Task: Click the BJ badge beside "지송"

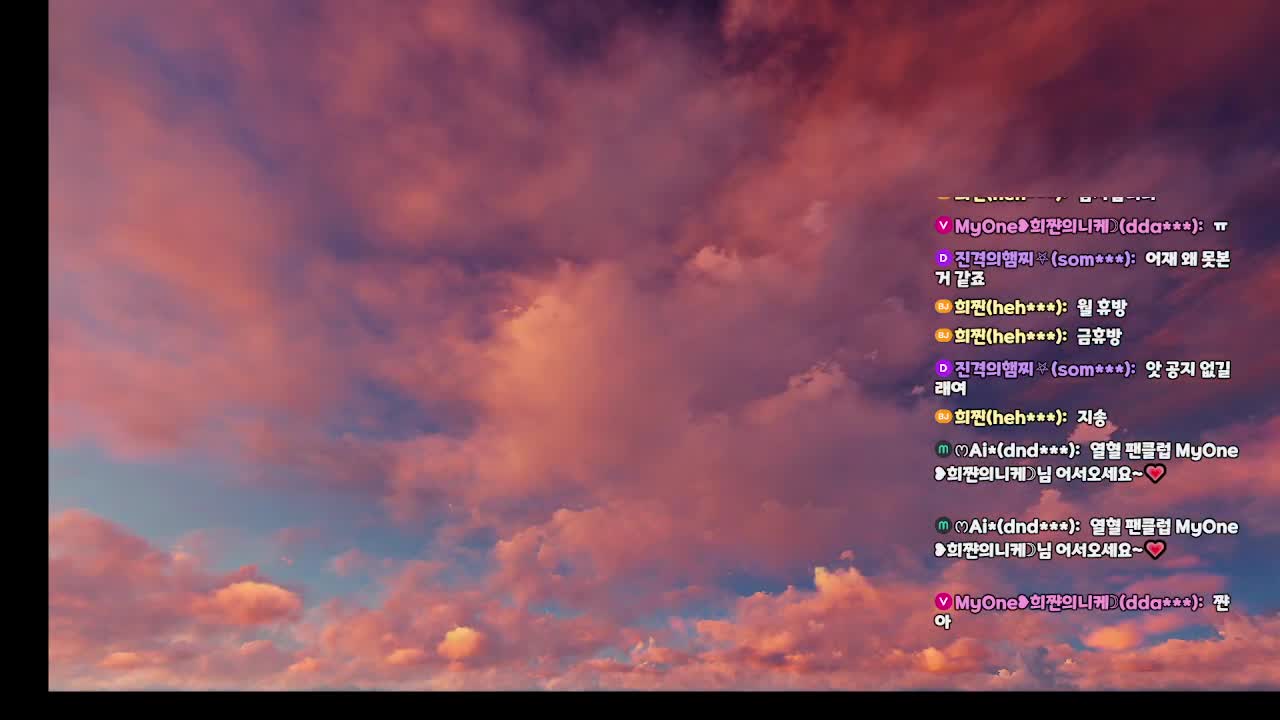Action: (943, 417)
